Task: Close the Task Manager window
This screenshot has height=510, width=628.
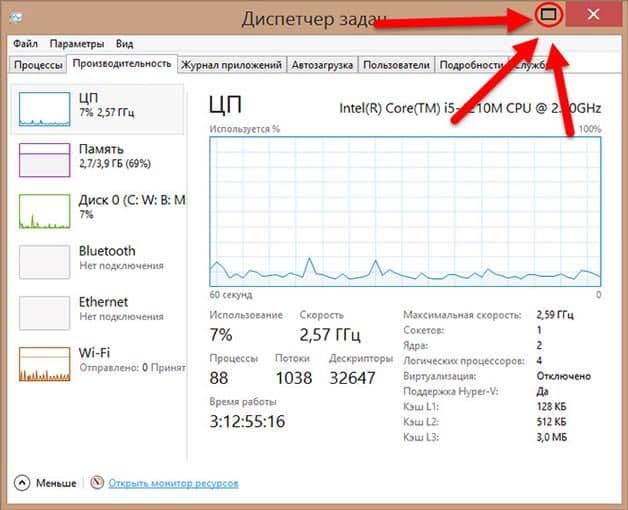Action: [x=593, y=14]
